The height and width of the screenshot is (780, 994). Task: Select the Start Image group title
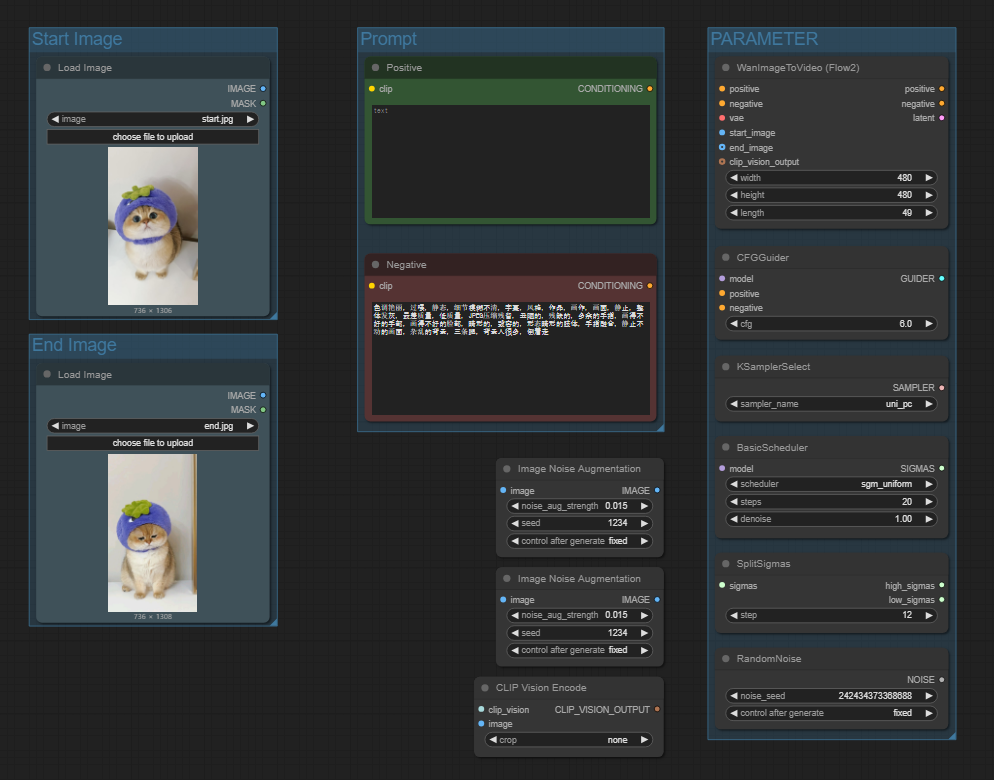pyautogui.click(x=77, y=39)
